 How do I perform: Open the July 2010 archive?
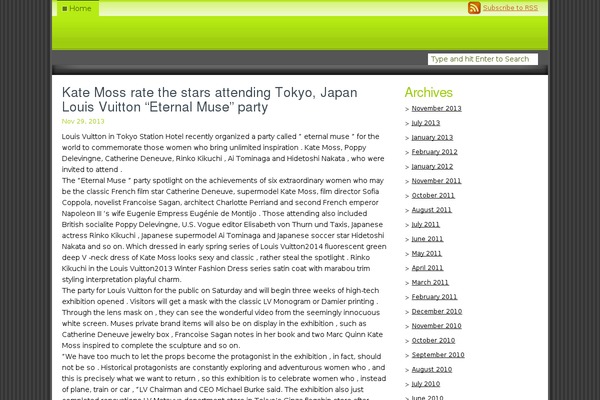426,384
